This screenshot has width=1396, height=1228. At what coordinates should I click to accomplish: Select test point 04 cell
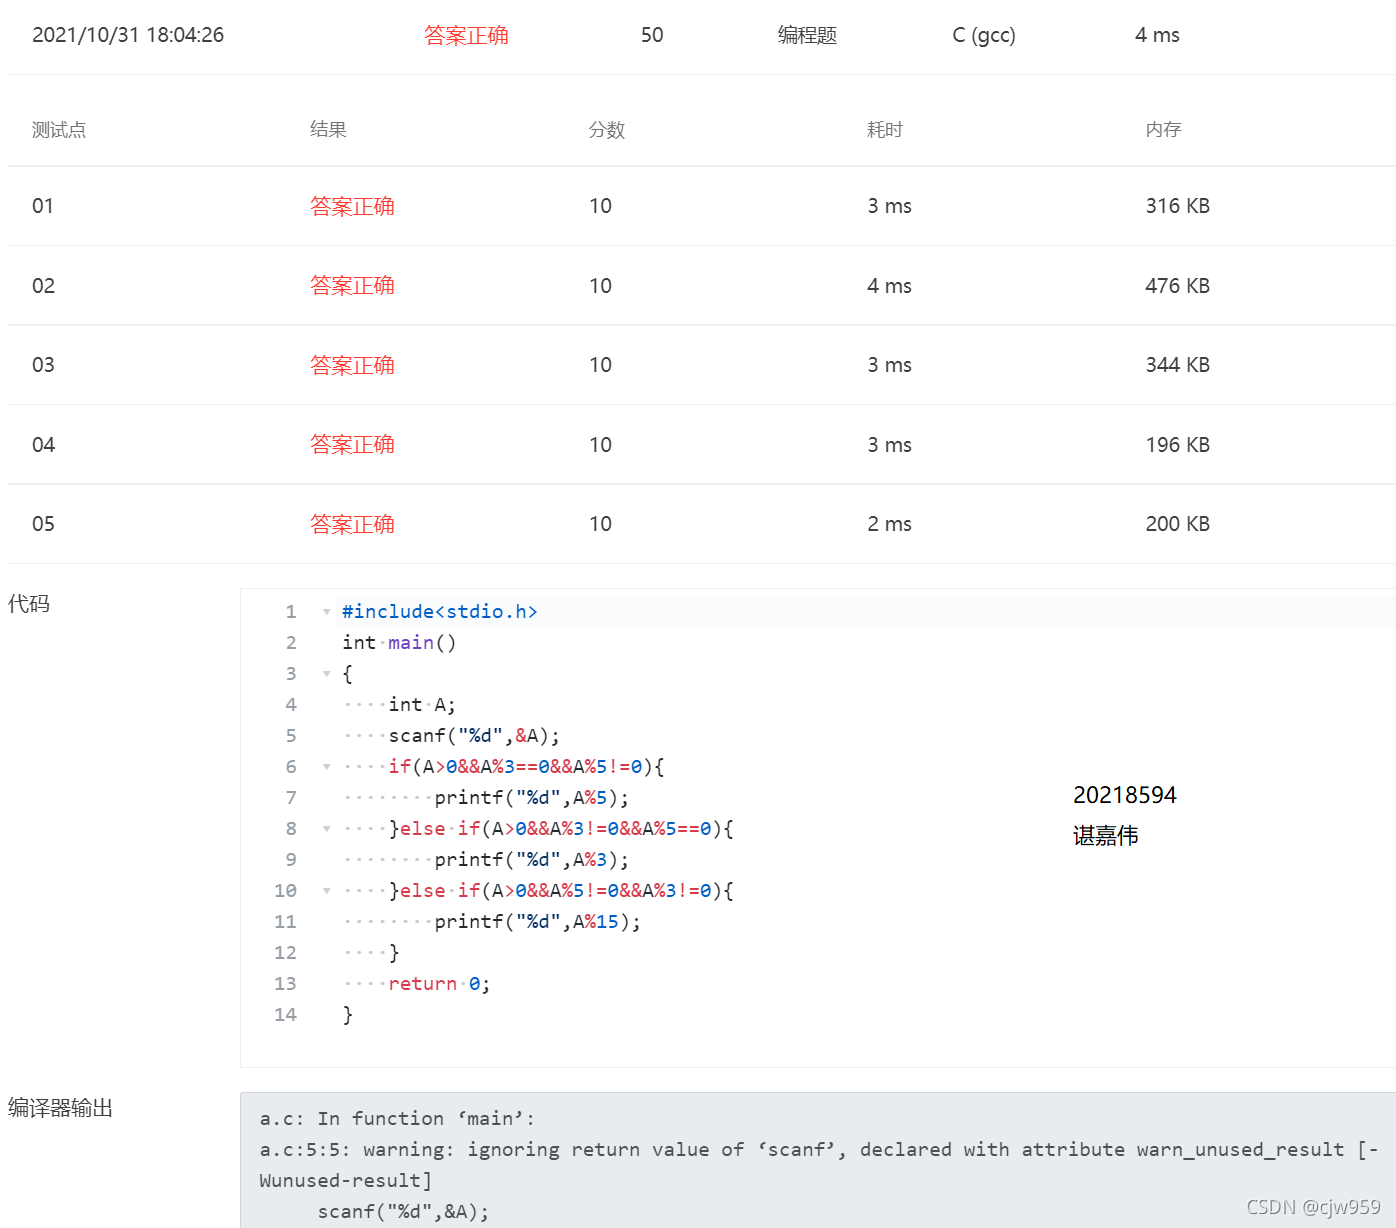[43, 445]
